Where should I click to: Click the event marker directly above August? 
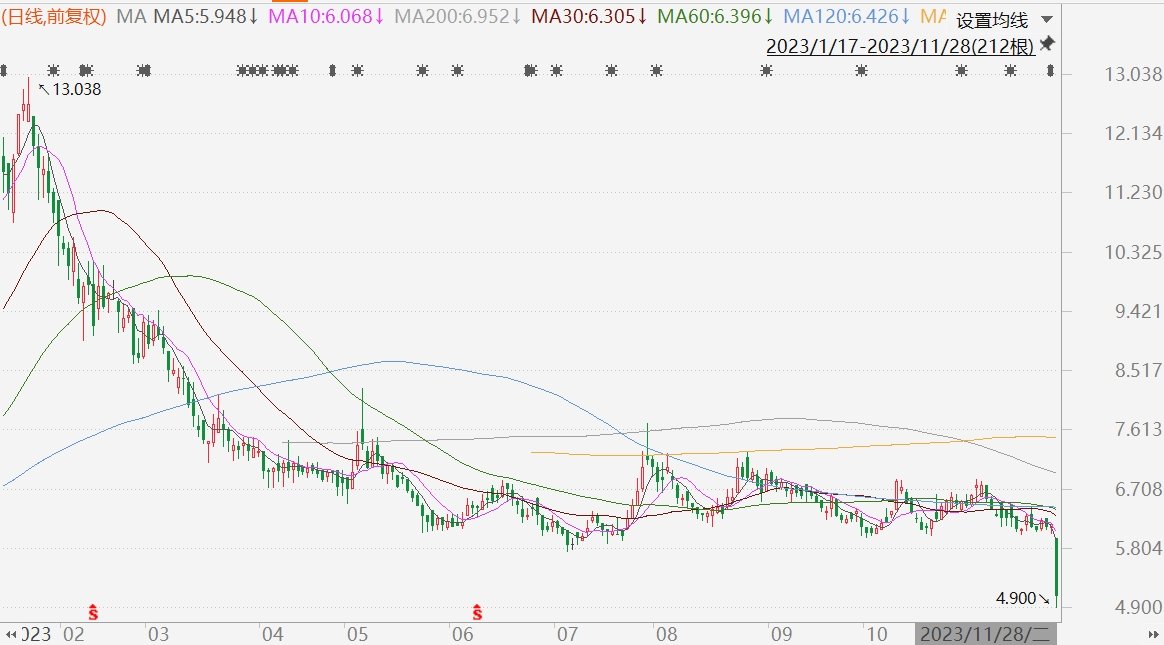pos(657,70)
